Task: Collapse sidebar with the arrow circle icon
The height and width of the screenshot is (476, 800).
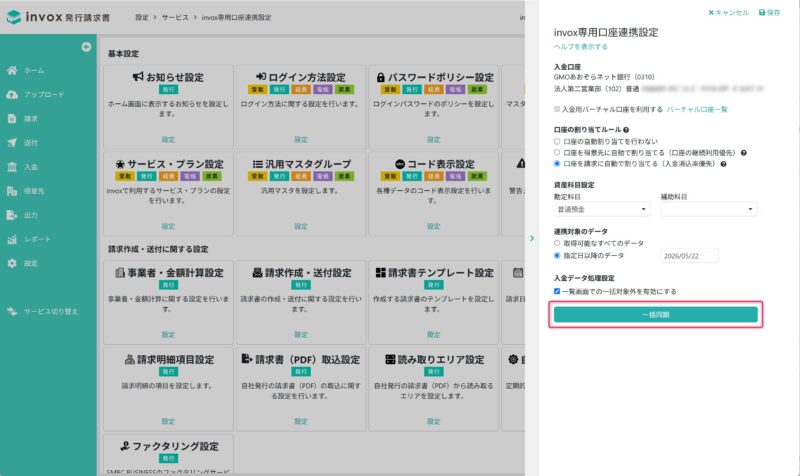Action: pyautogui.click(x=86, y=47)
